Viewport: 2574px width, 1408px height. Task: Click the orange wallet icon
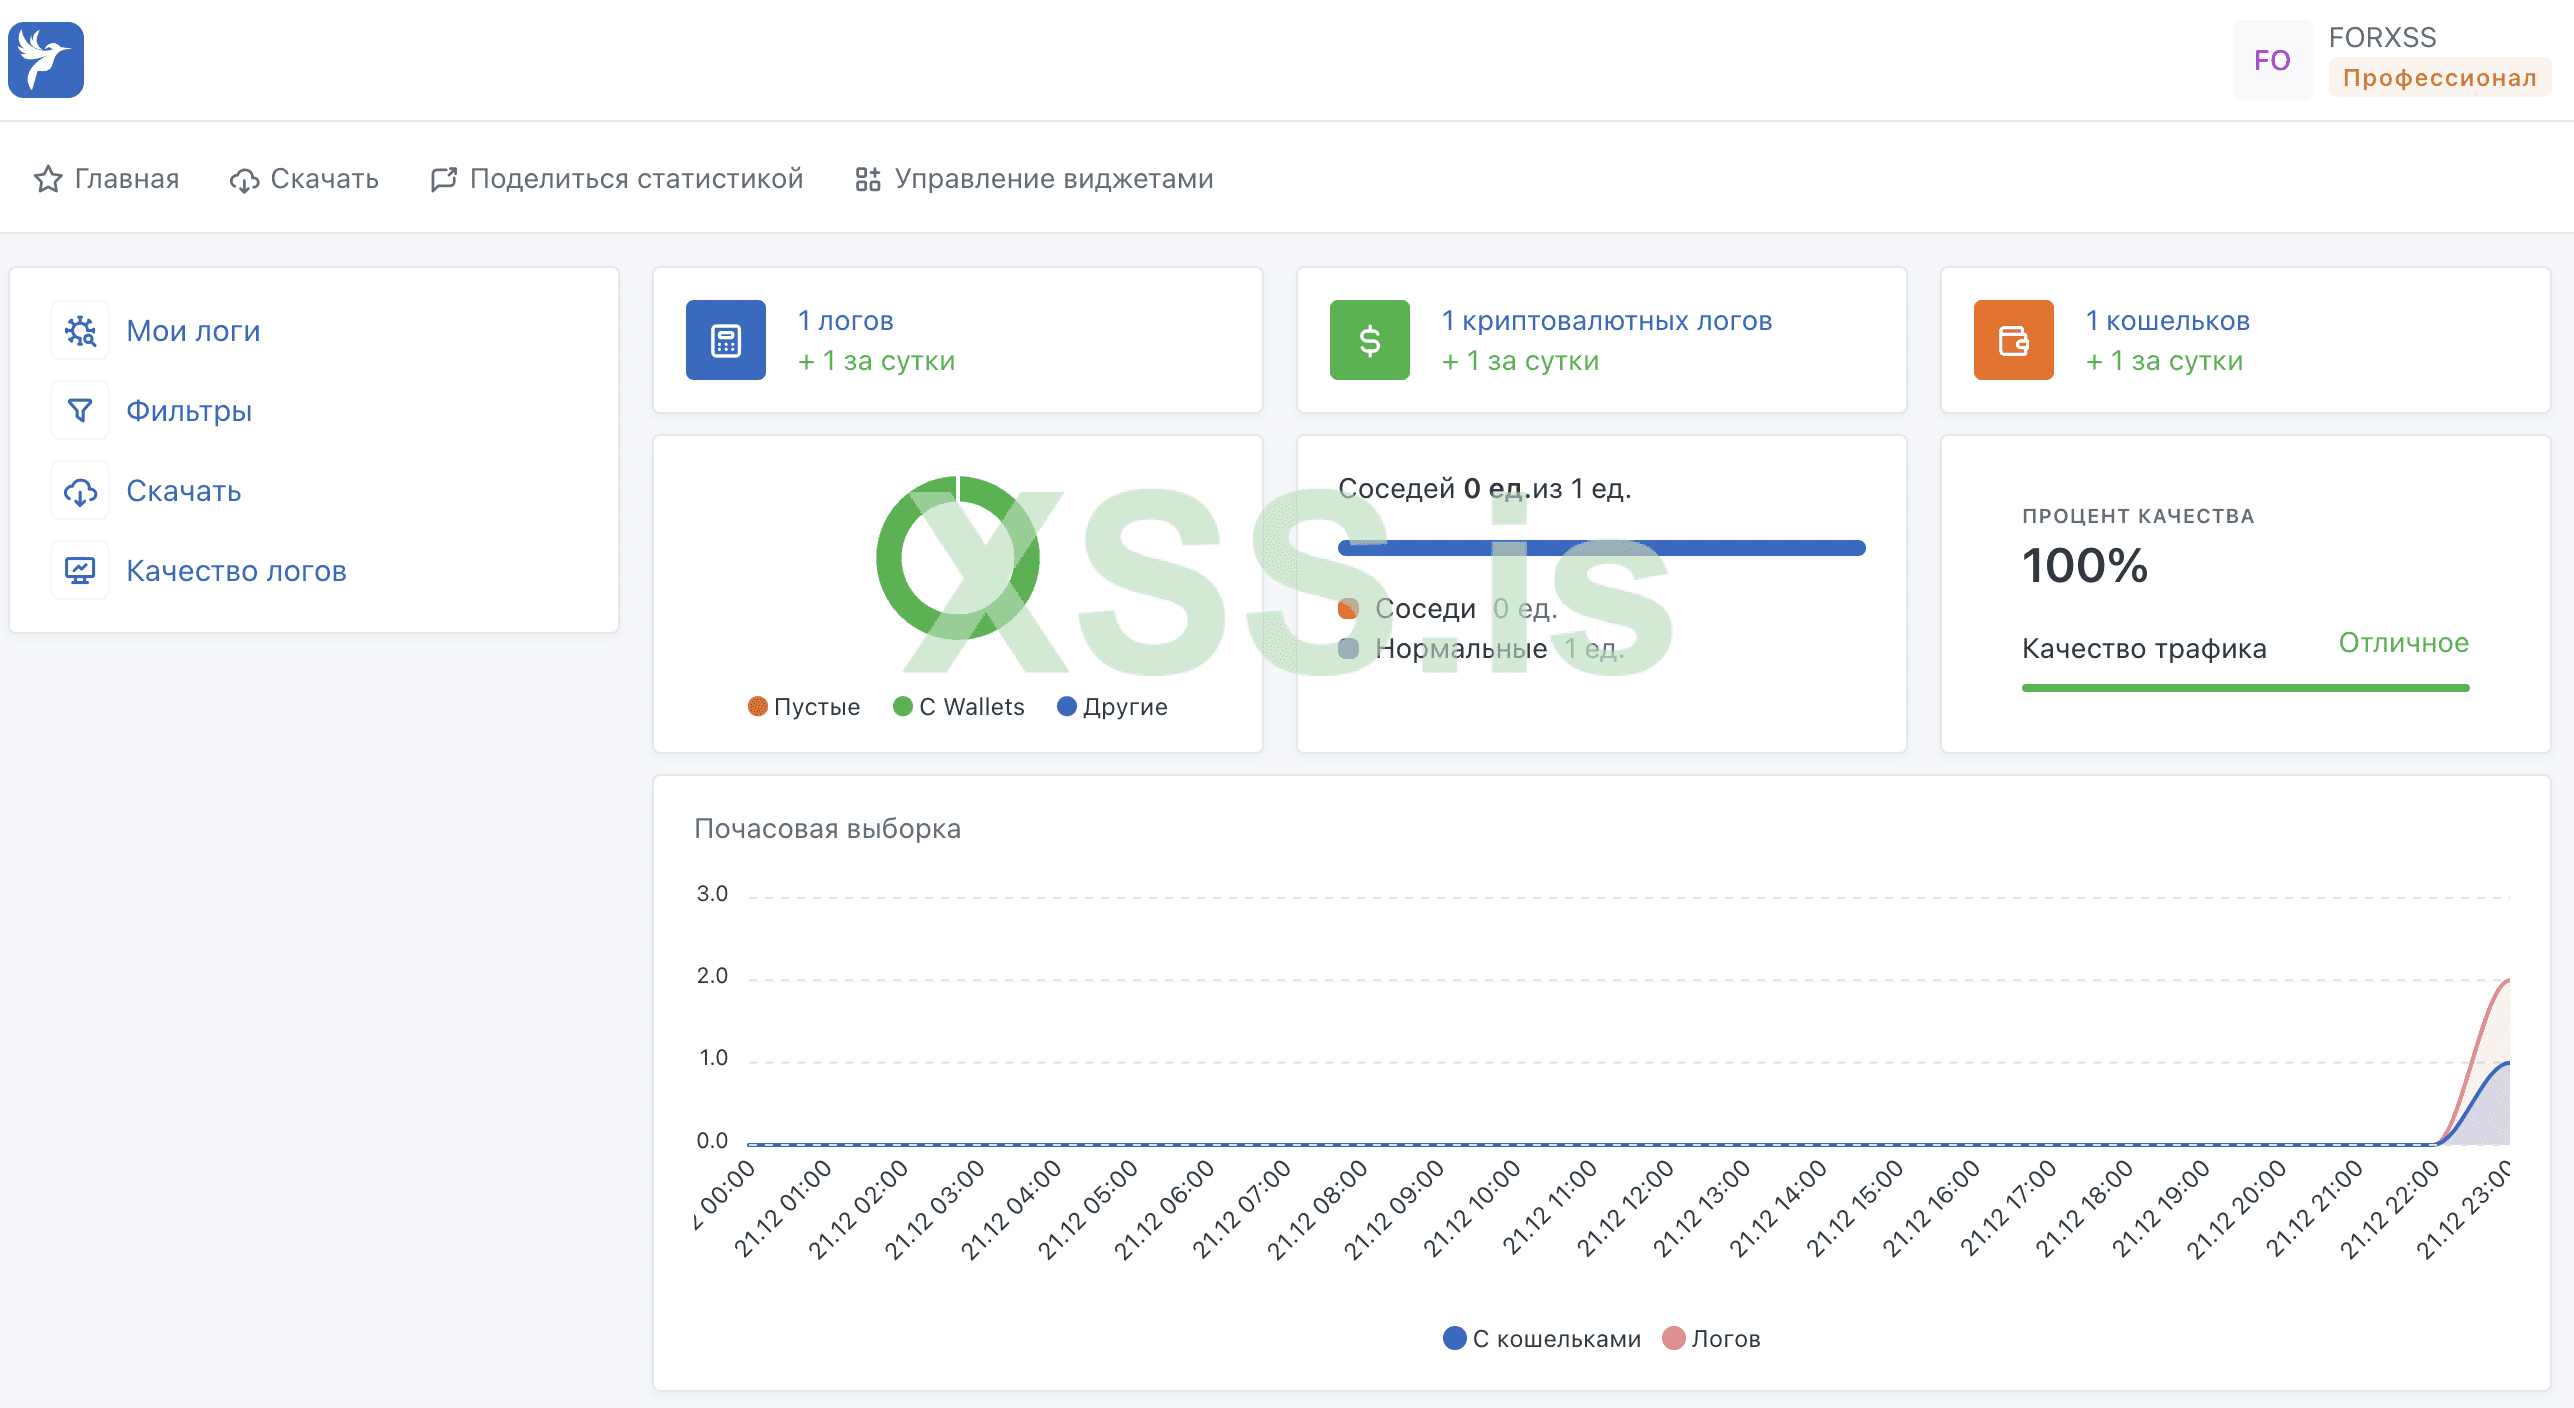click(x=2013, y=340)
